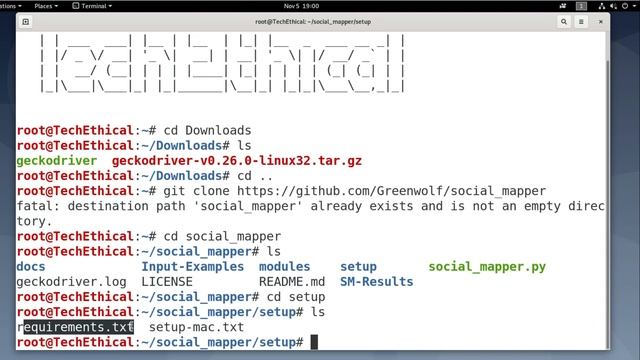Open the volume icon in top bar
The width and height of the screenshot is (640, 360).
point(613,6)
